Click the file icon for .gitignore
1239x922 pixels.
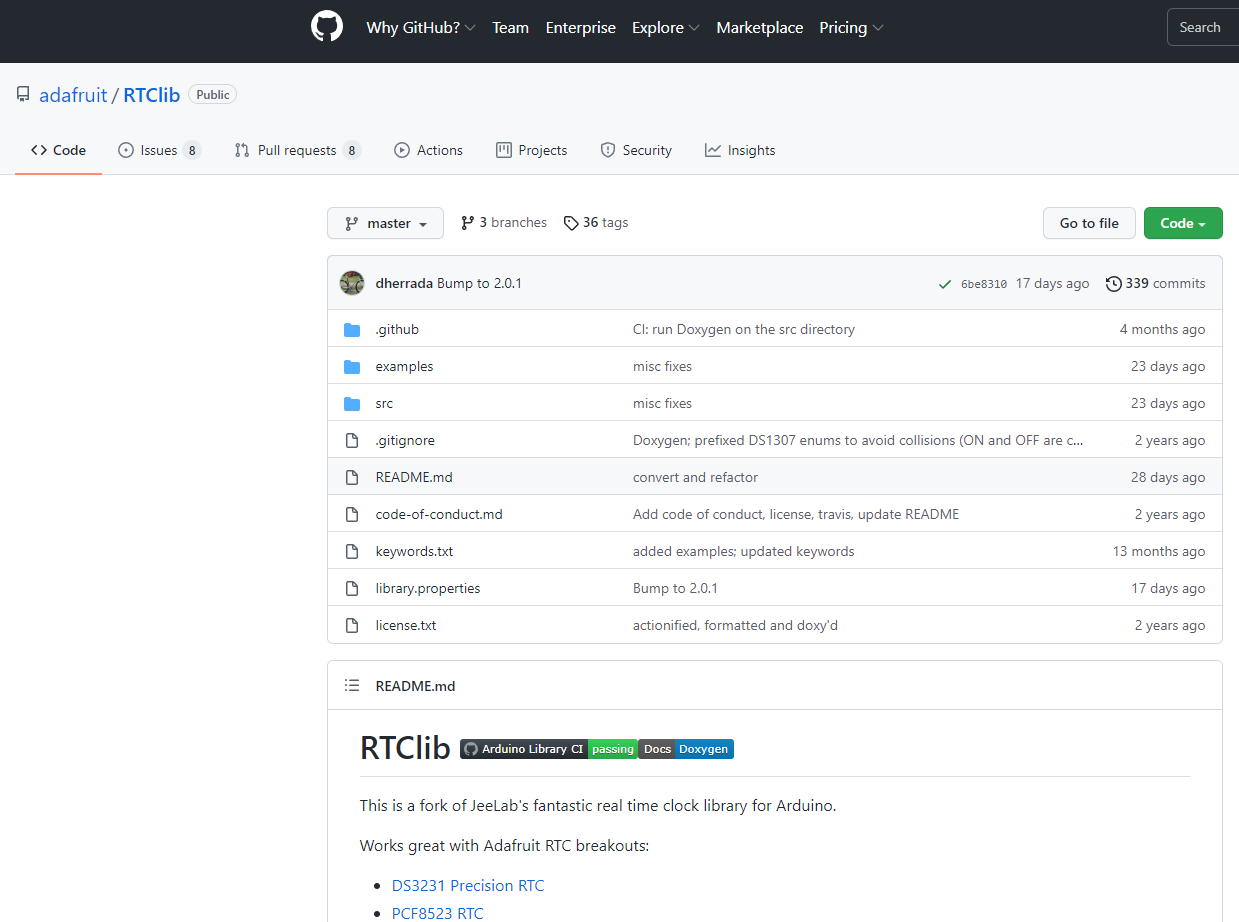click(x=352, y=441)
